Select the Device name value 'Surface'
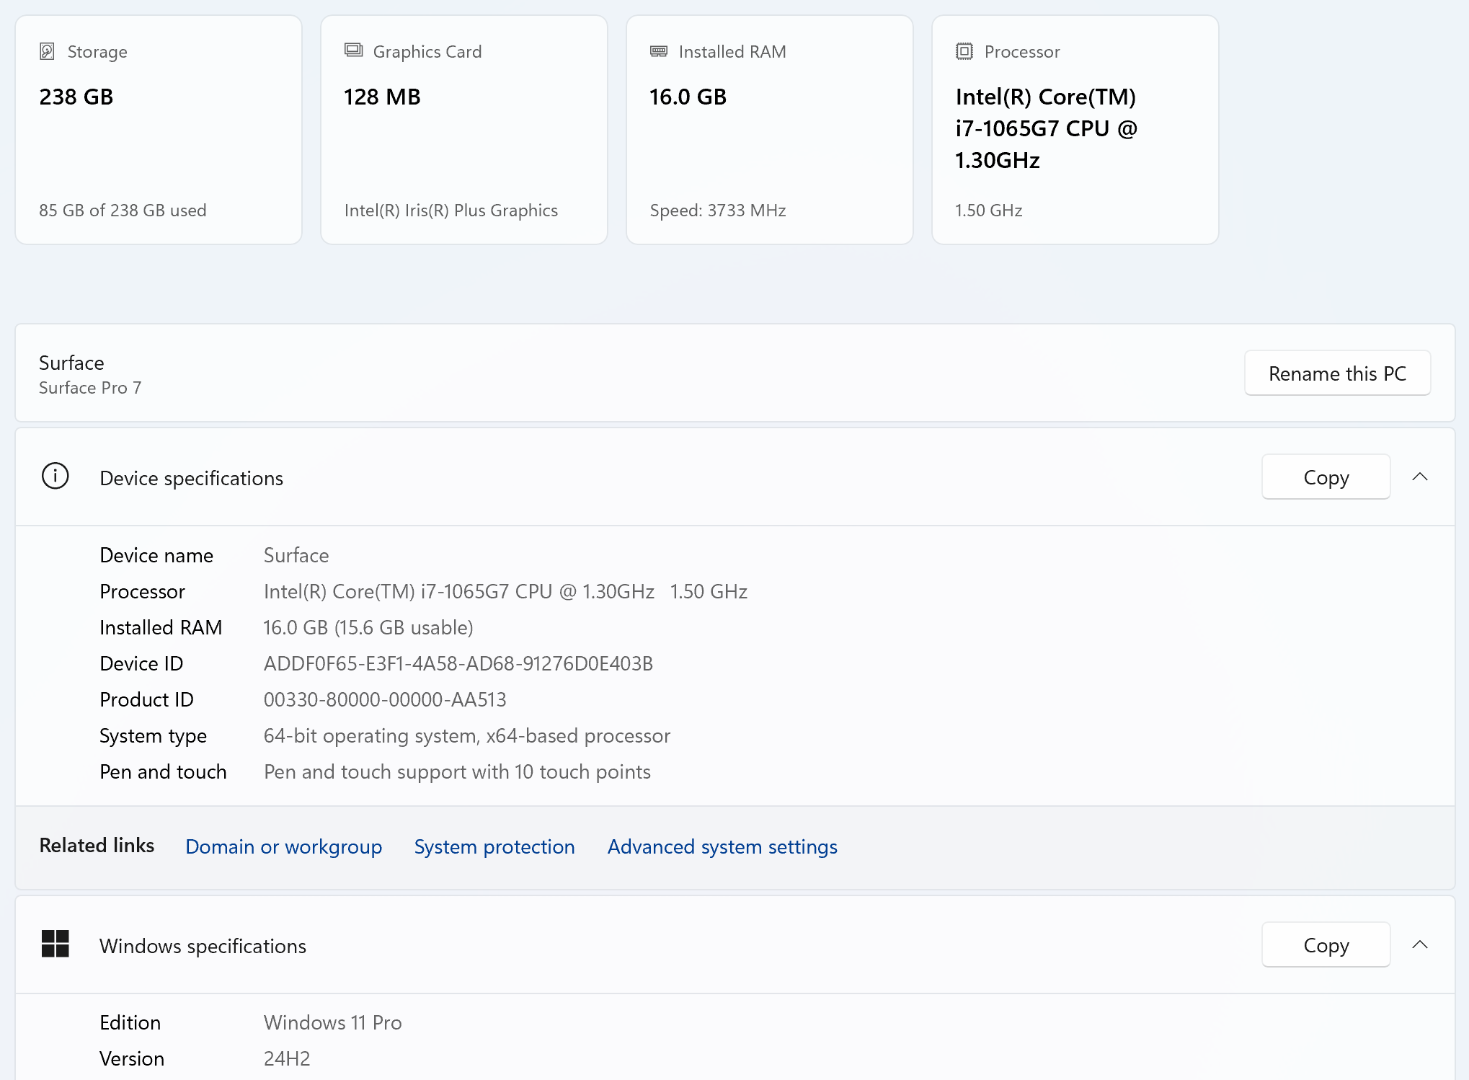 tap(296, 555)
